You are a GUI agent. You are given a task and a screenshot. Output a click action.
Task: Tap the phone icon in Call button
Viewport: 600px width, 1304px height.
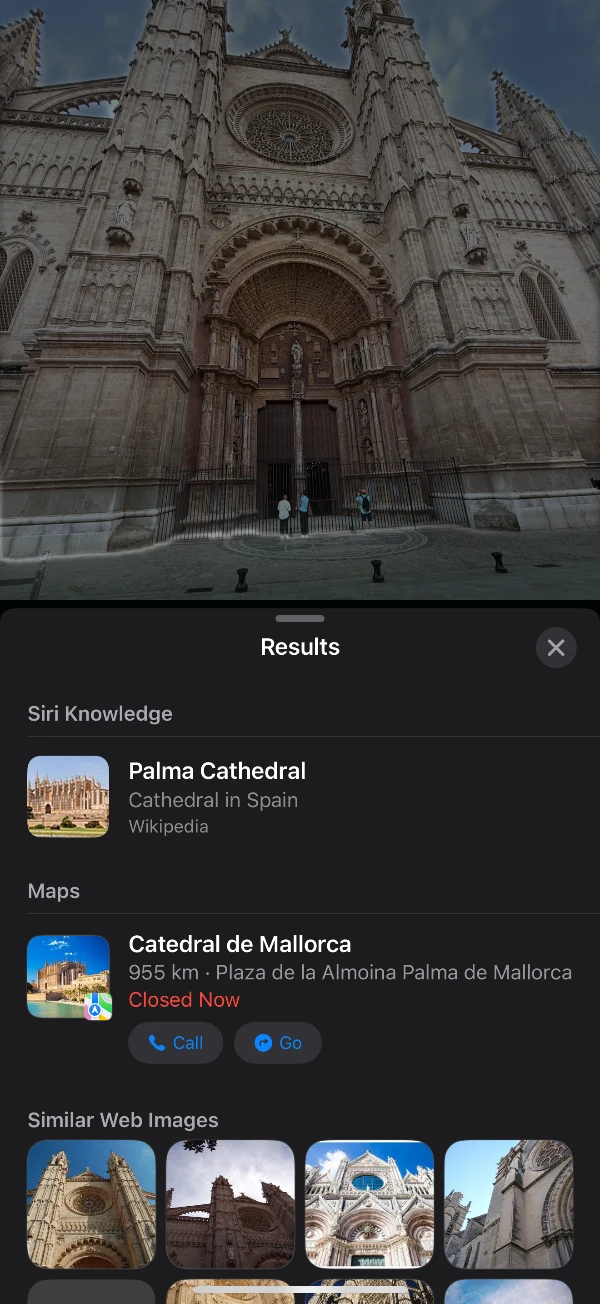[156, 1043]
